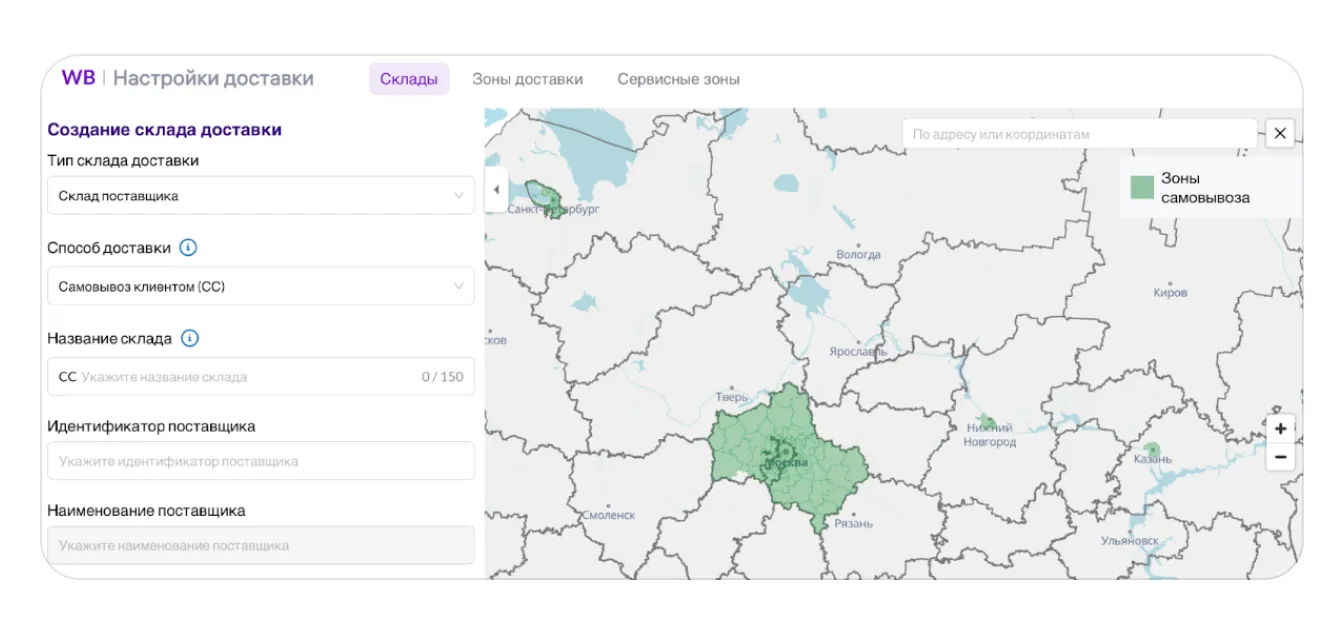
Task: Focus the Идентификатор поставщика input field
Action: (x=261, y=461)
